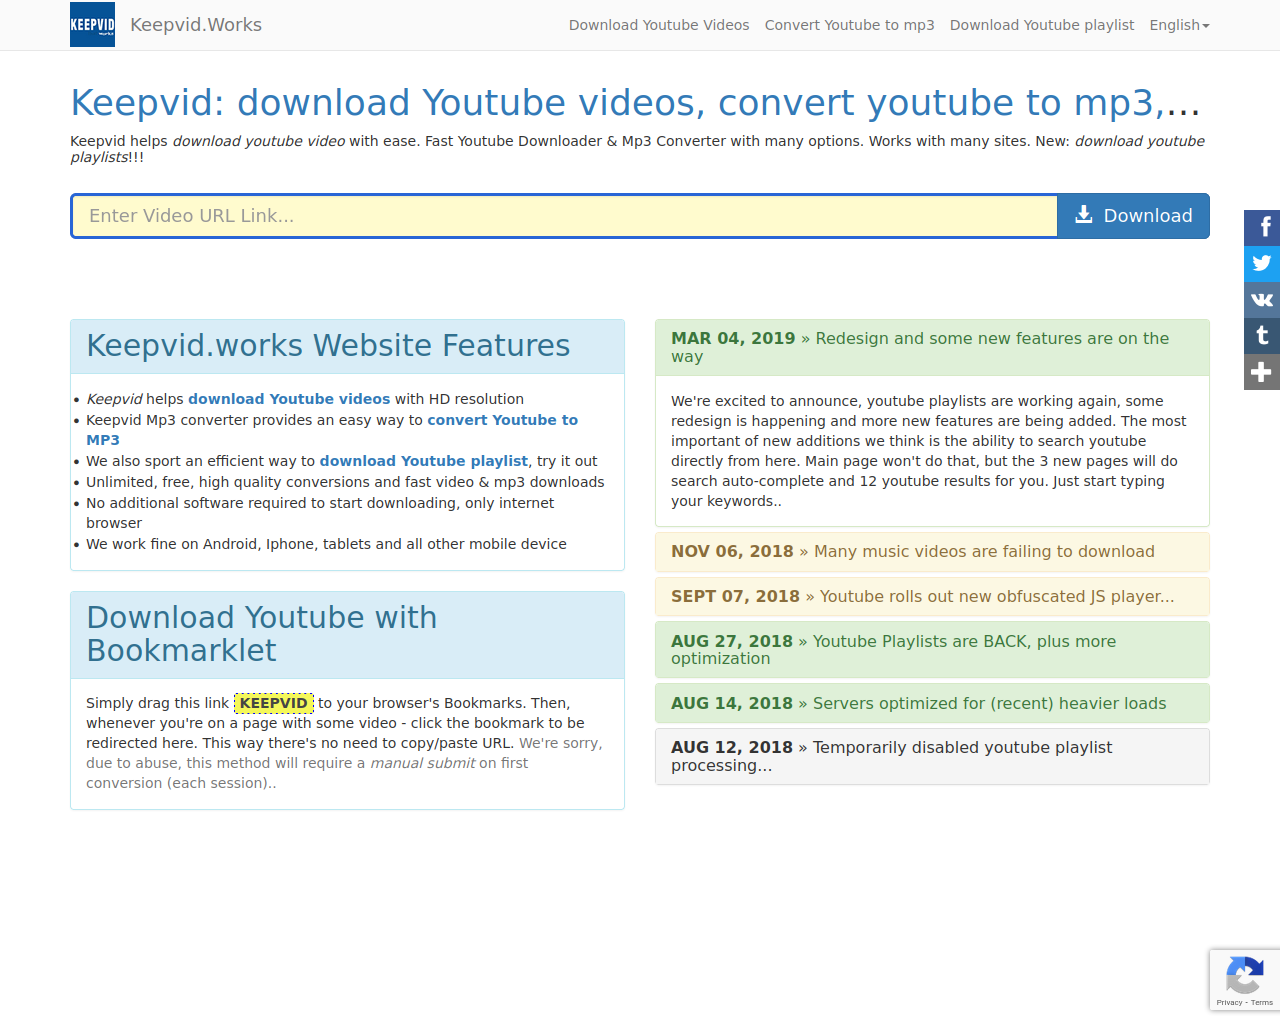Click the main Keepvid page heading

tap(635, 103)
